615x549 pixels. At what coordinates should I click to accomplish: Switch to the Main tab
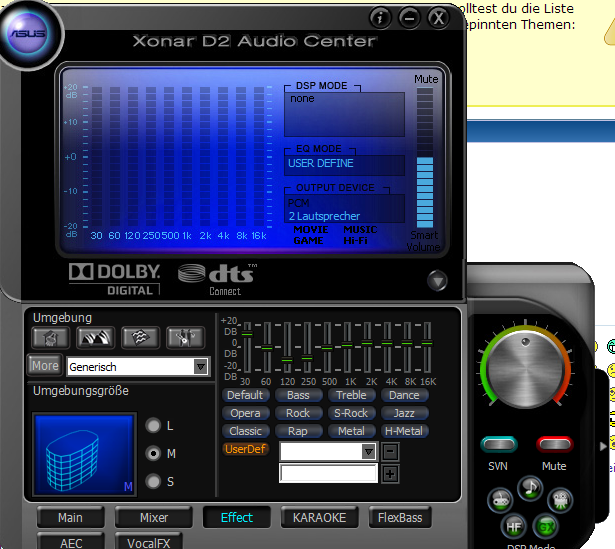coord(71,518)
